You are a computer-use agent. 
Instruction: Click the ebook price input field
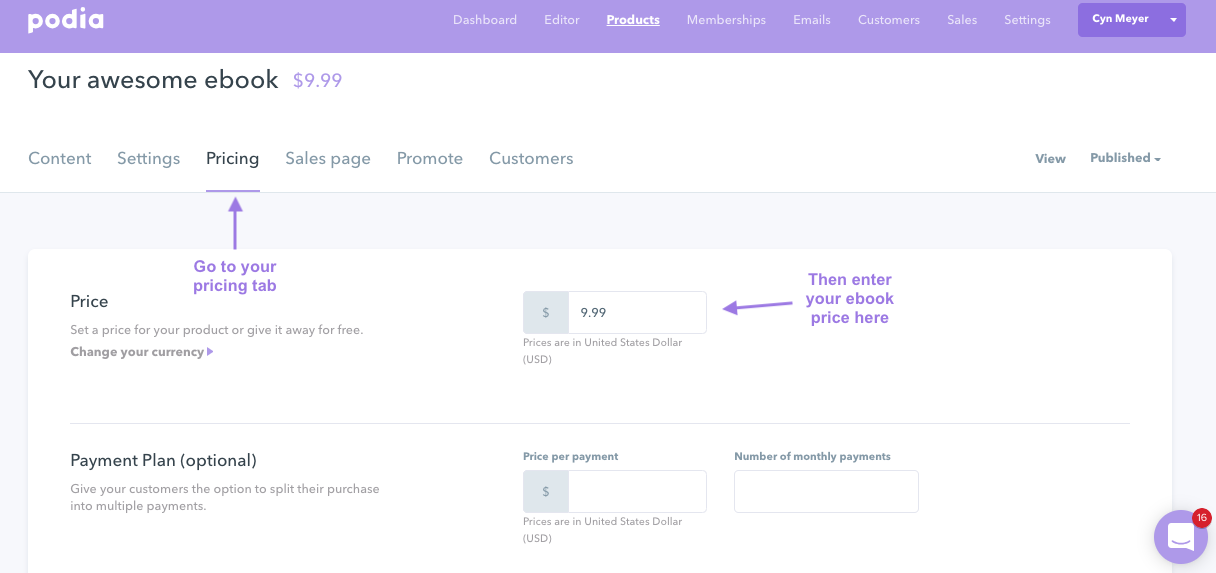636,313
